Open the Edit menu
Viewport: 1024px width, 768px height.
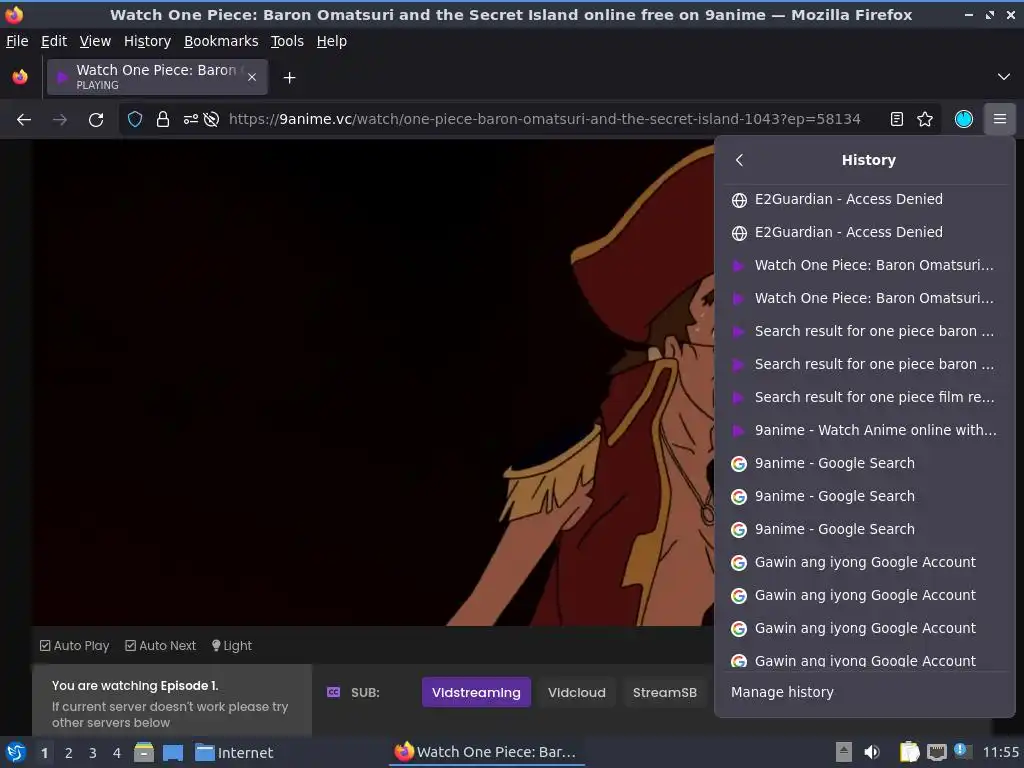click(x=54, y=41)
